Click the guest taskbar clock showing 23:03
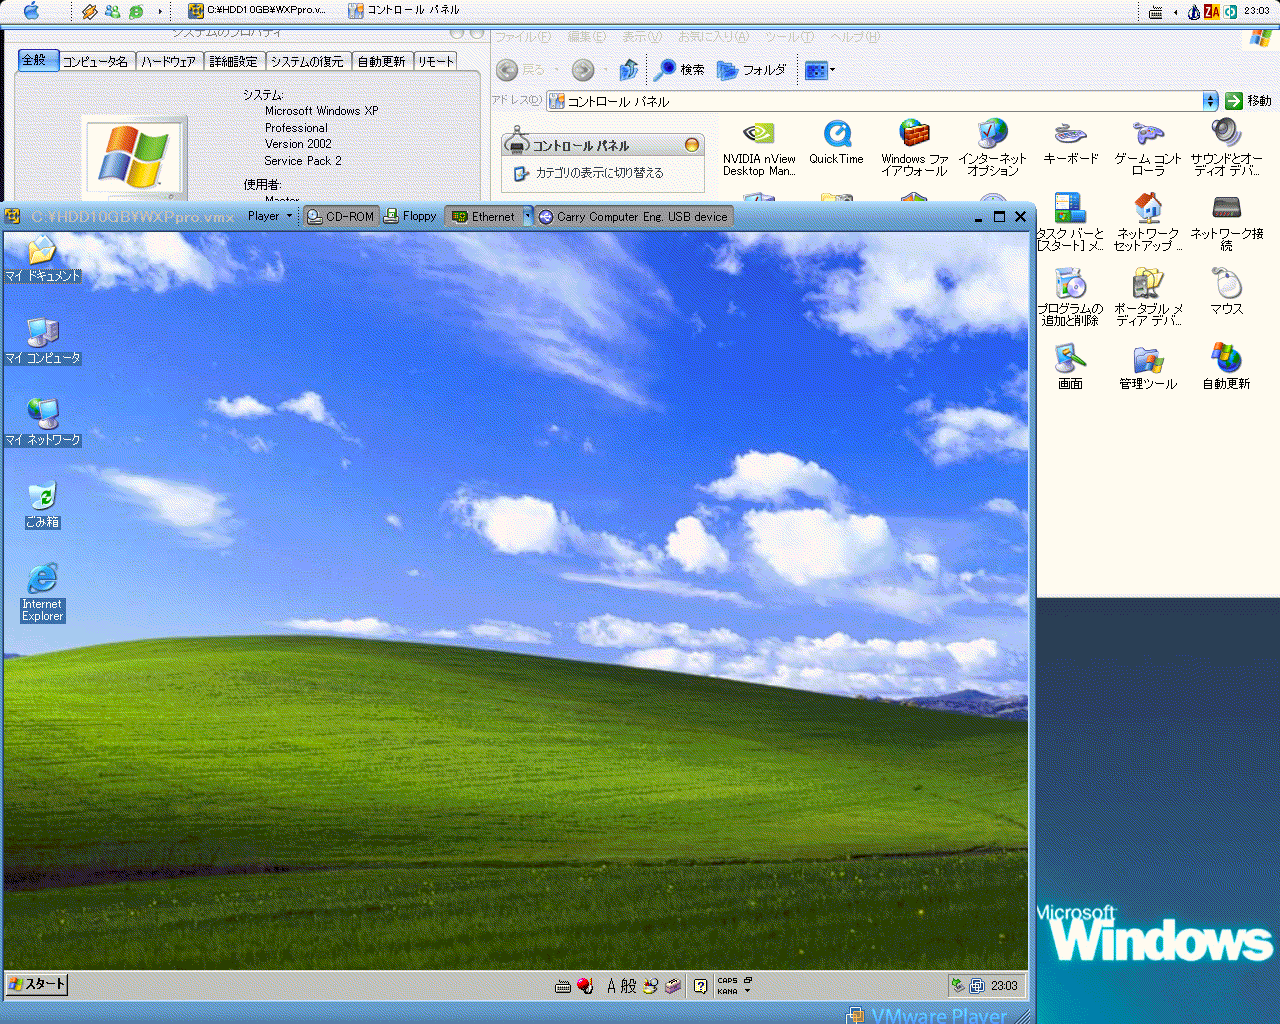The width and height of the screenshot is (1280, 1024). pyautogui.click(x=1004, y=986)
